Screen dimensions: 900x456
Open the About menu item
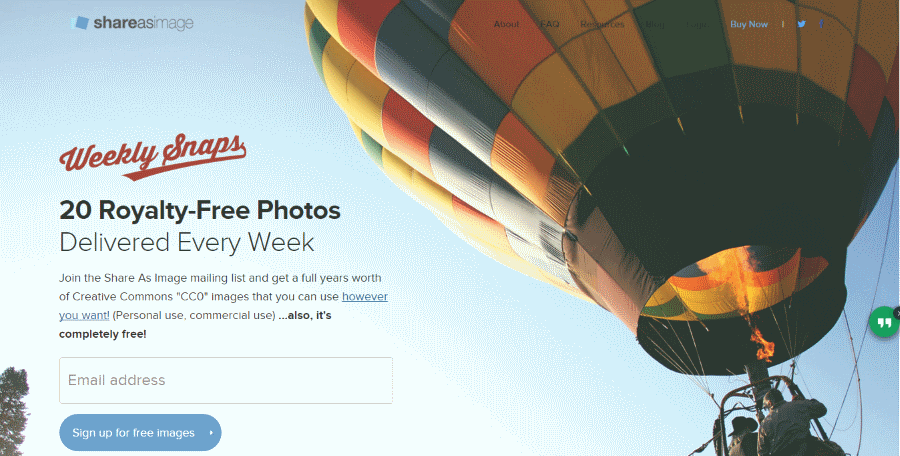pos(506,24)
